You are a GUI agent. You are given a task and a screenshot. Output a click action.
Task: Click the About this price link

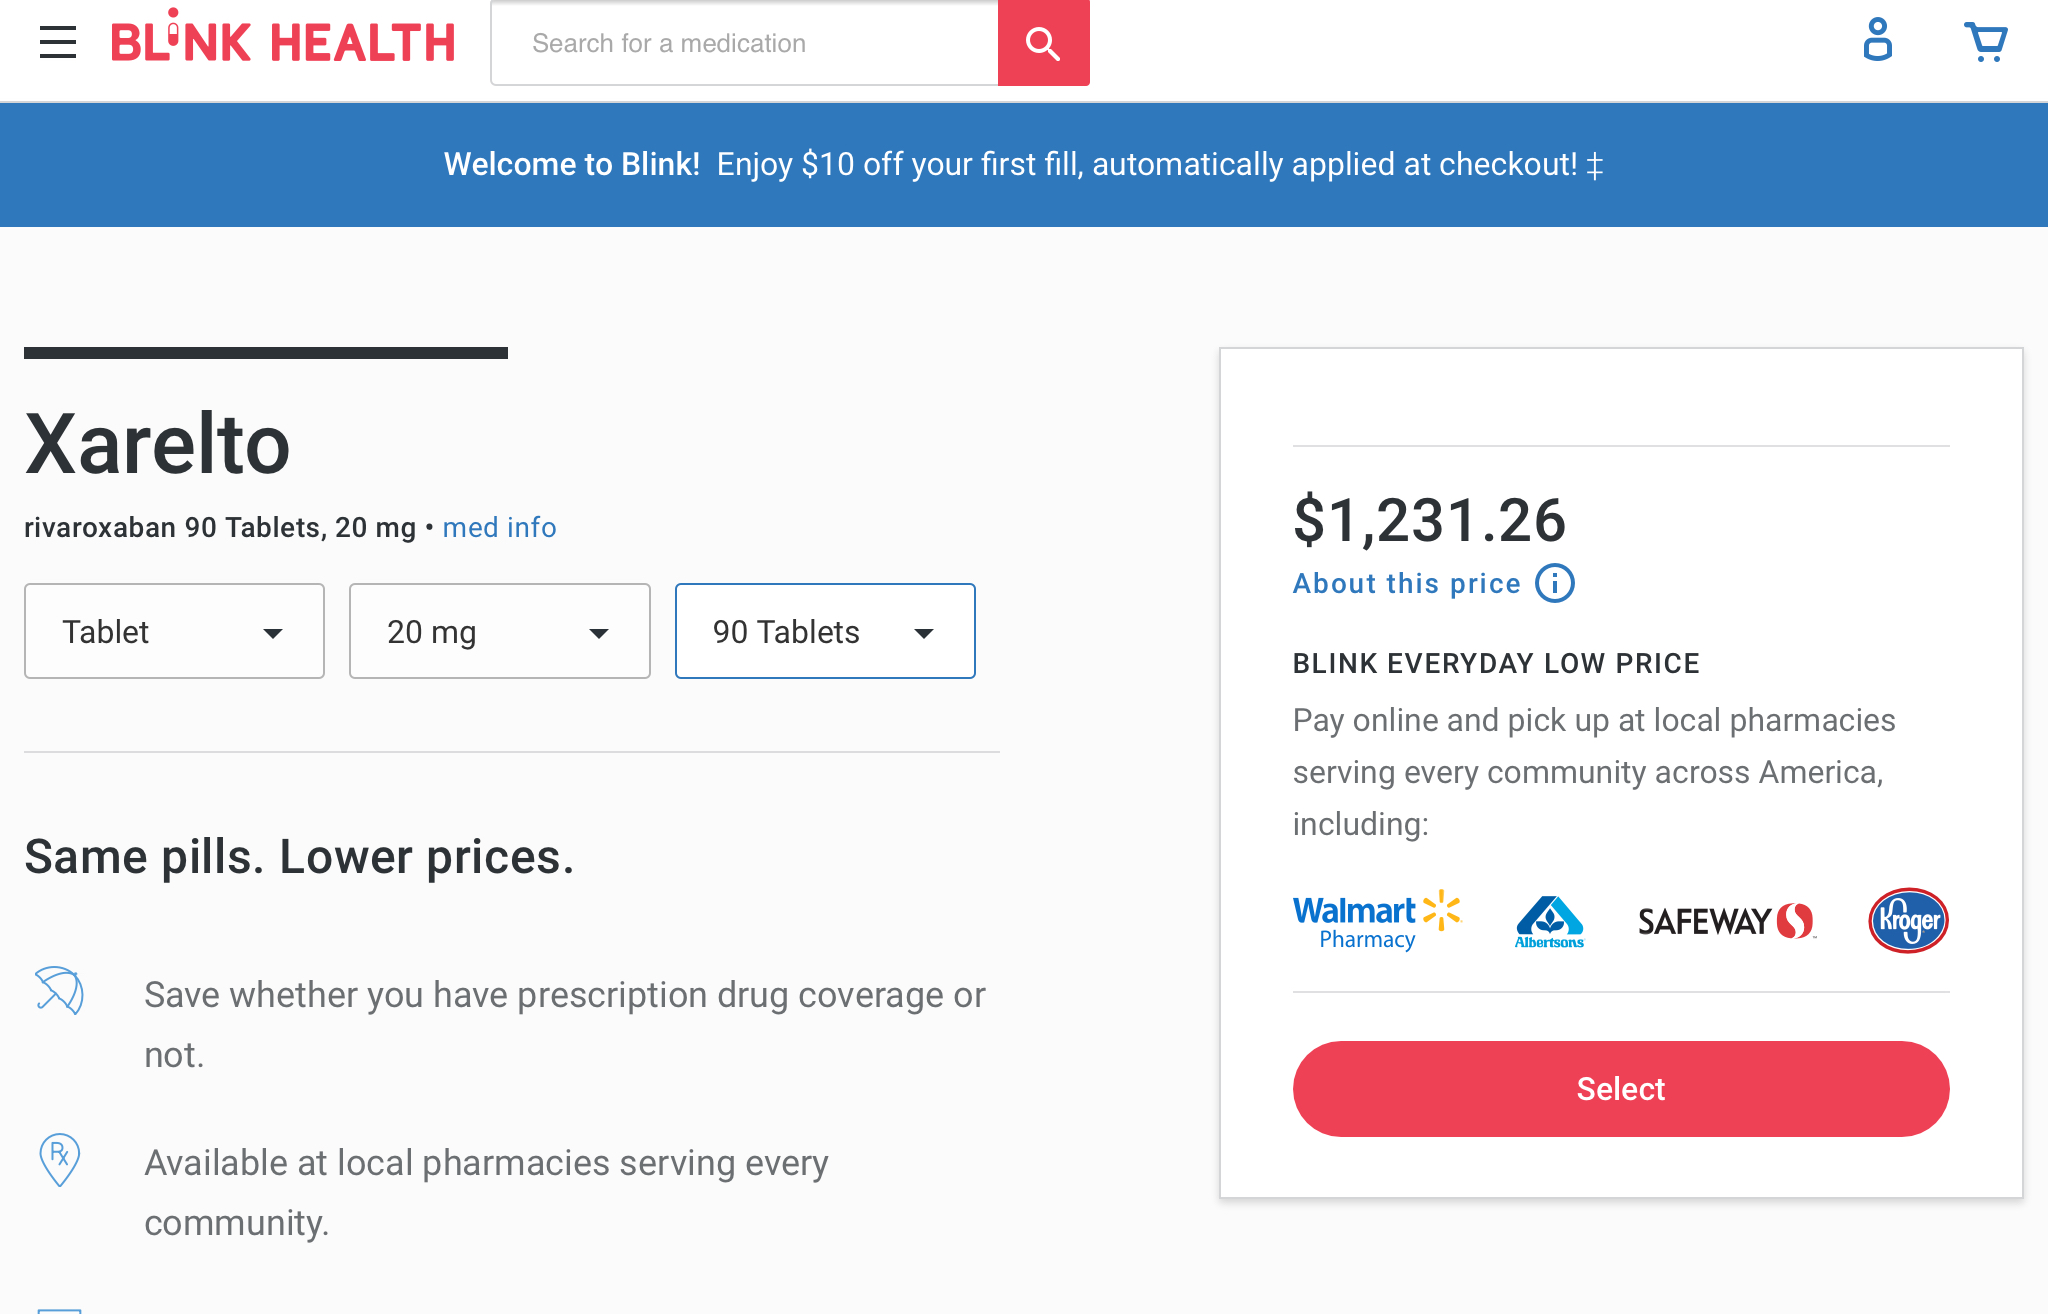click(1406, 583)
